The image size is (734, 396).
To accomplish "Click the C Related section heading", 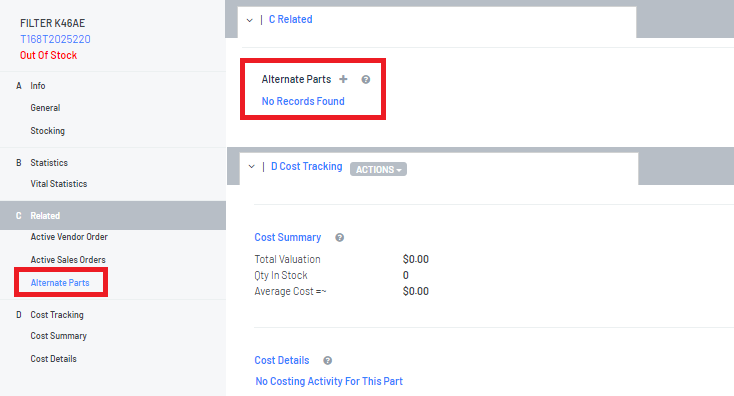I will (290, 20).
